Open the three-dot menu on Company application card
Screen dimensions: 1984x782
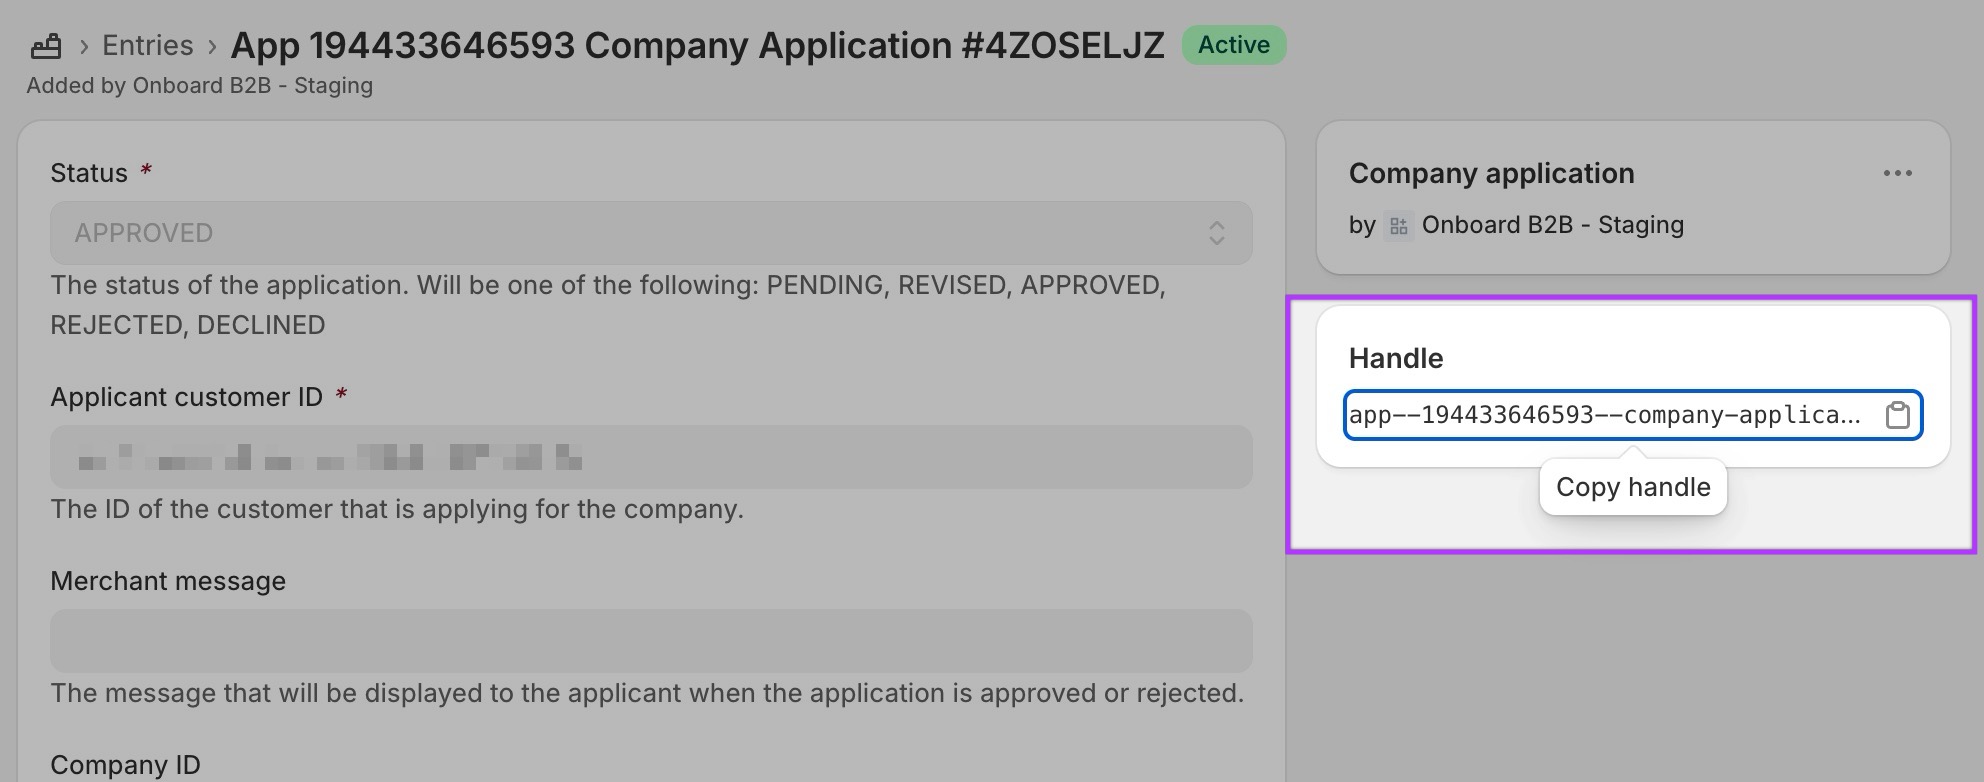tap(1897, 173)
